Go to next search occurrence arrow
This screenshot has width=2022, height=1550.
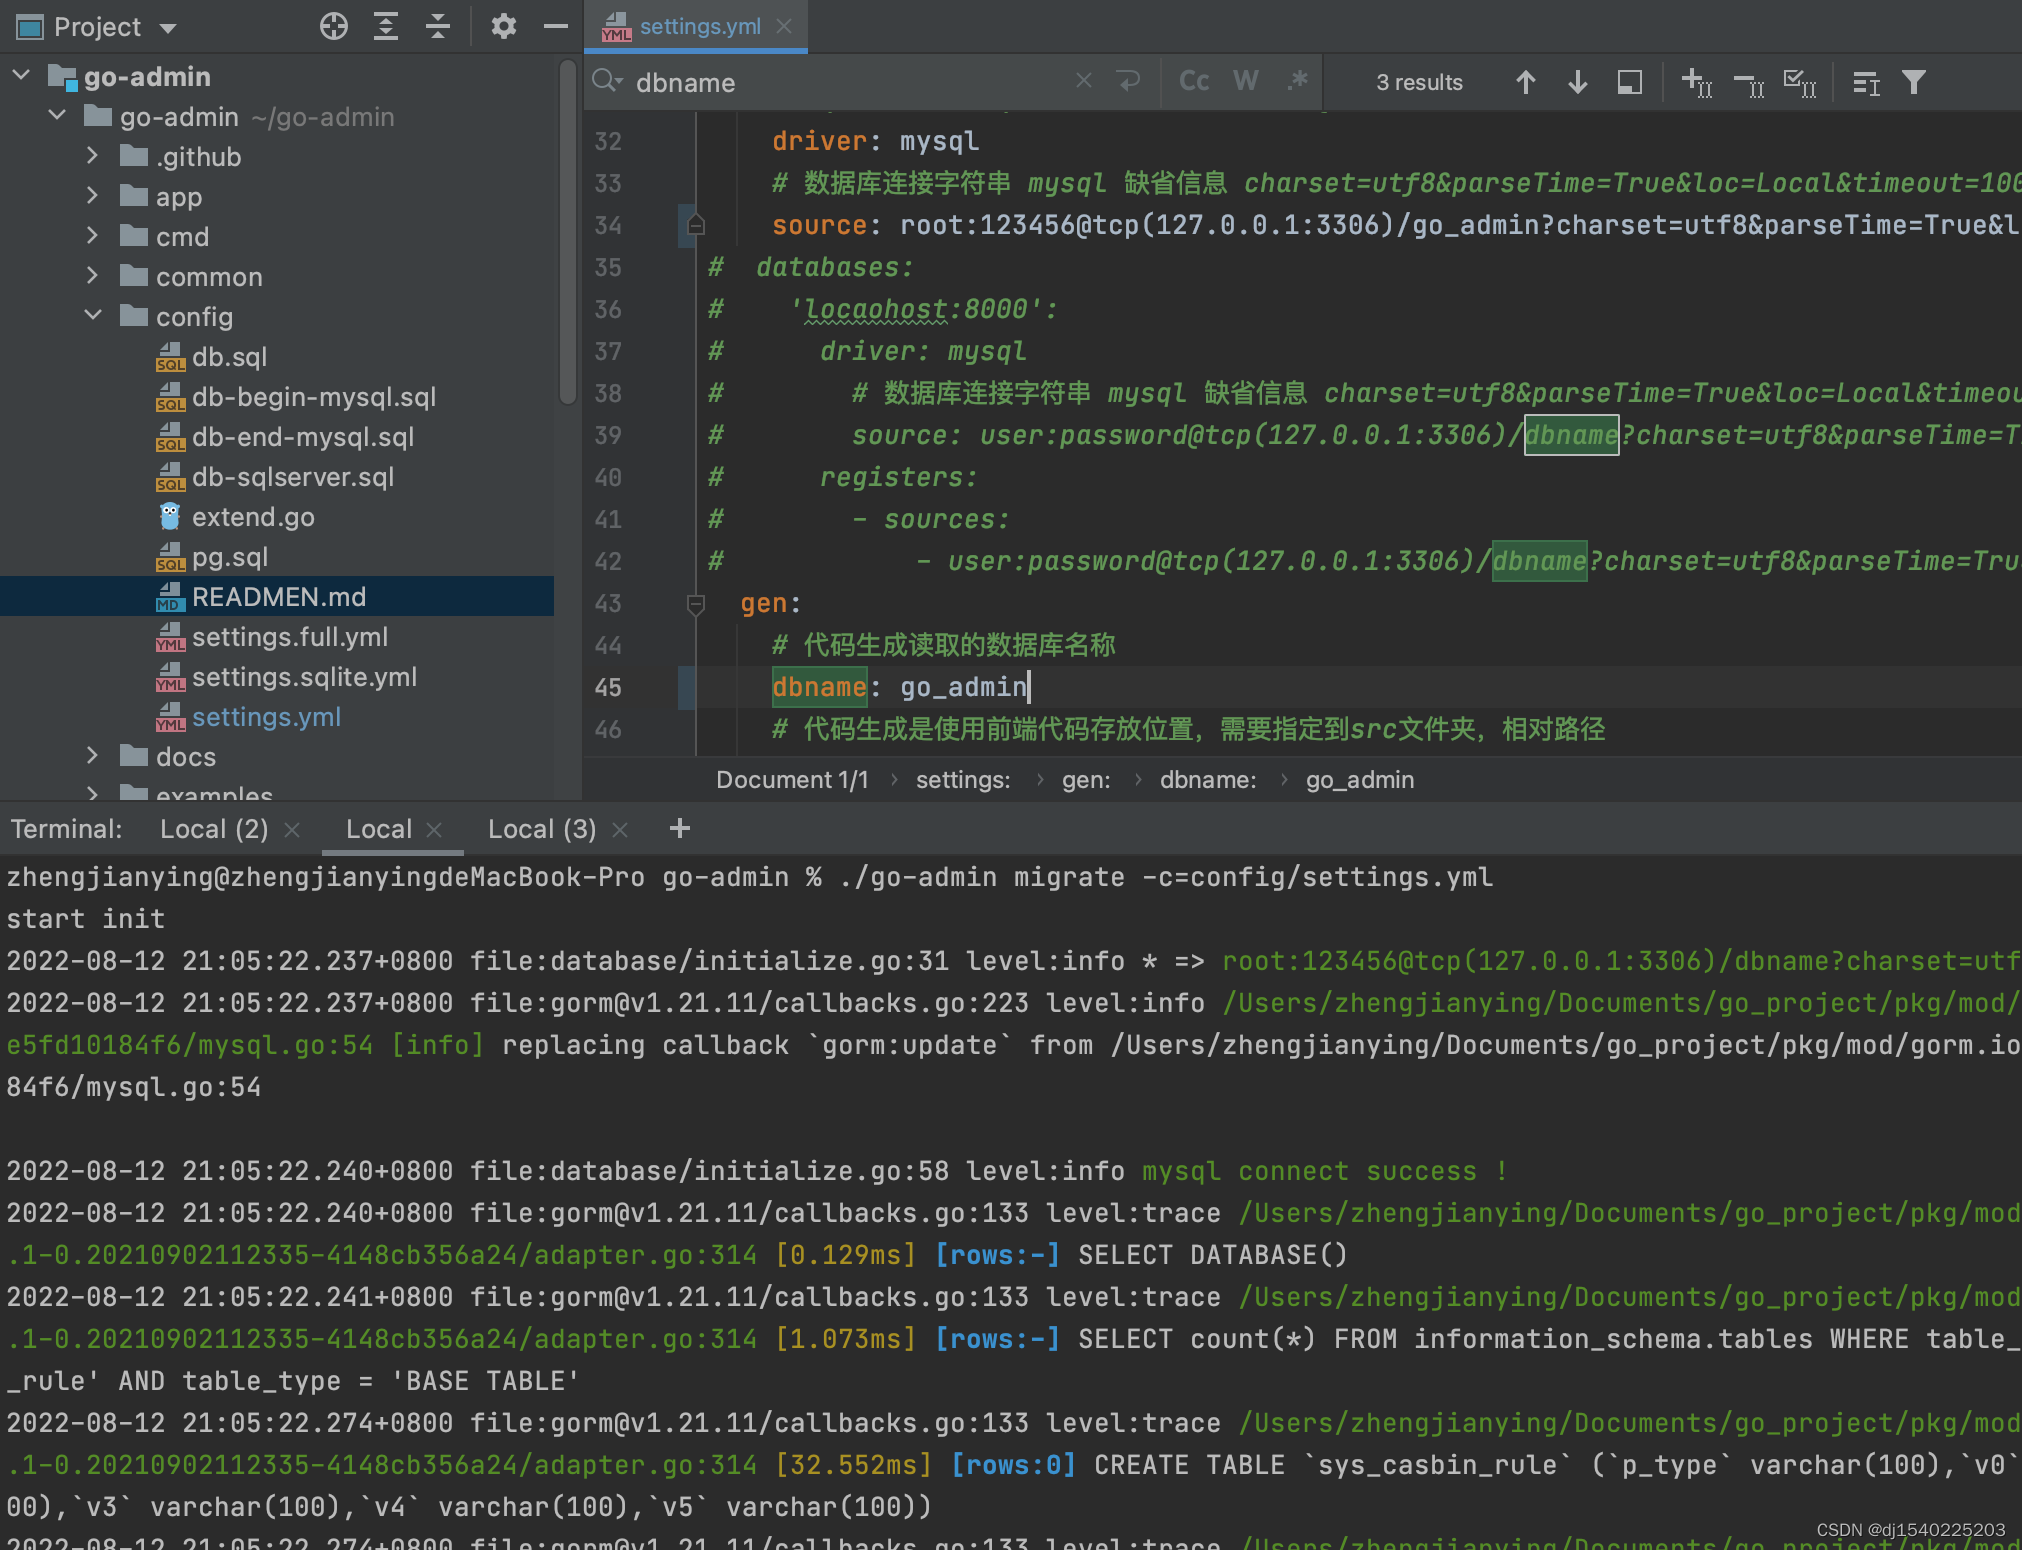pyautogui.click(x=1577, y=82)
